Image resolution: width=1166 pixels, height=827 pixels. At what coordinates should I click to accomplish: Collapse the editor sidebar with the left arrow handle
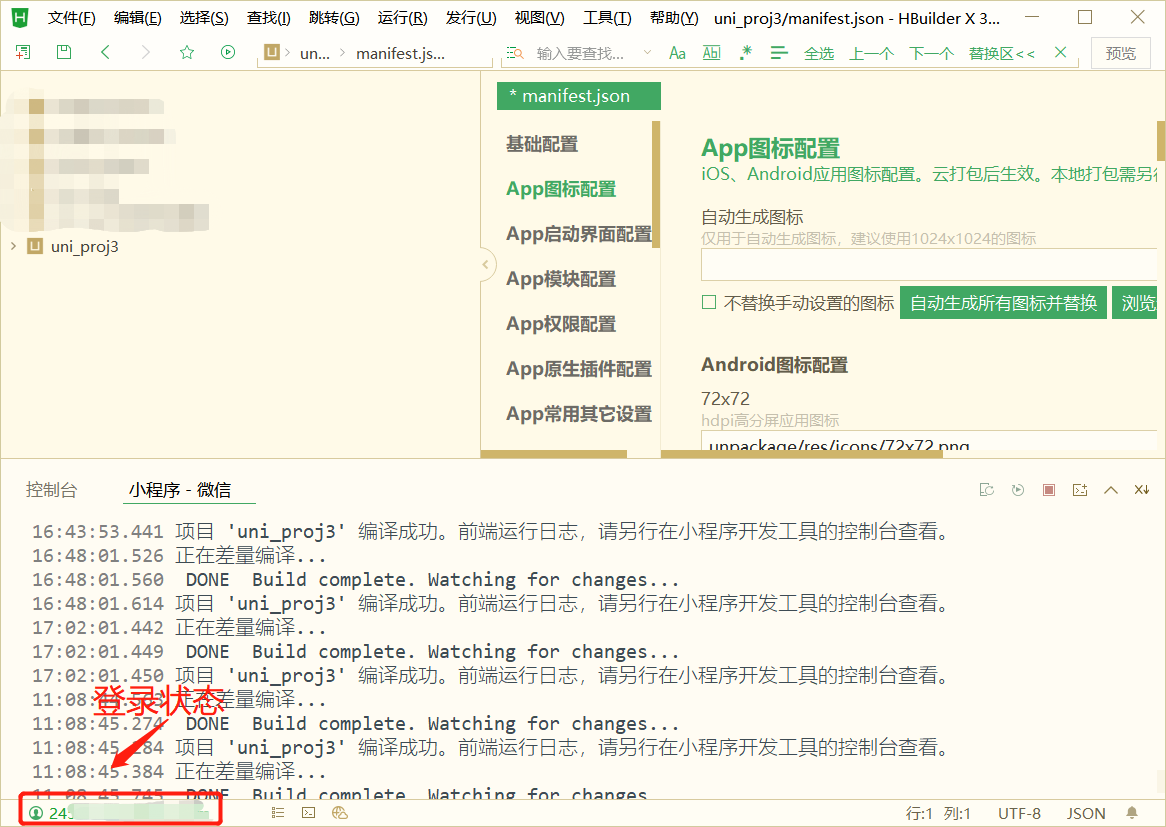(x=485, y=264)
